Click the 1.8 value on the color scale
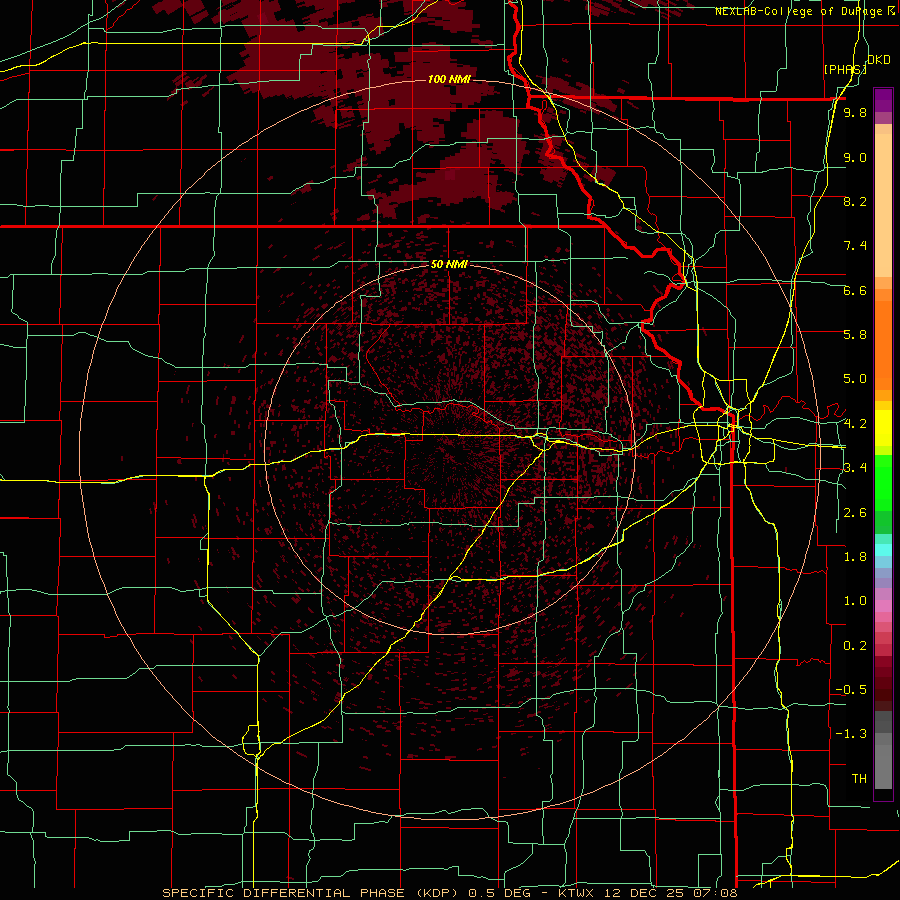This screenshot has width=900, height=900. click(855, 557)
